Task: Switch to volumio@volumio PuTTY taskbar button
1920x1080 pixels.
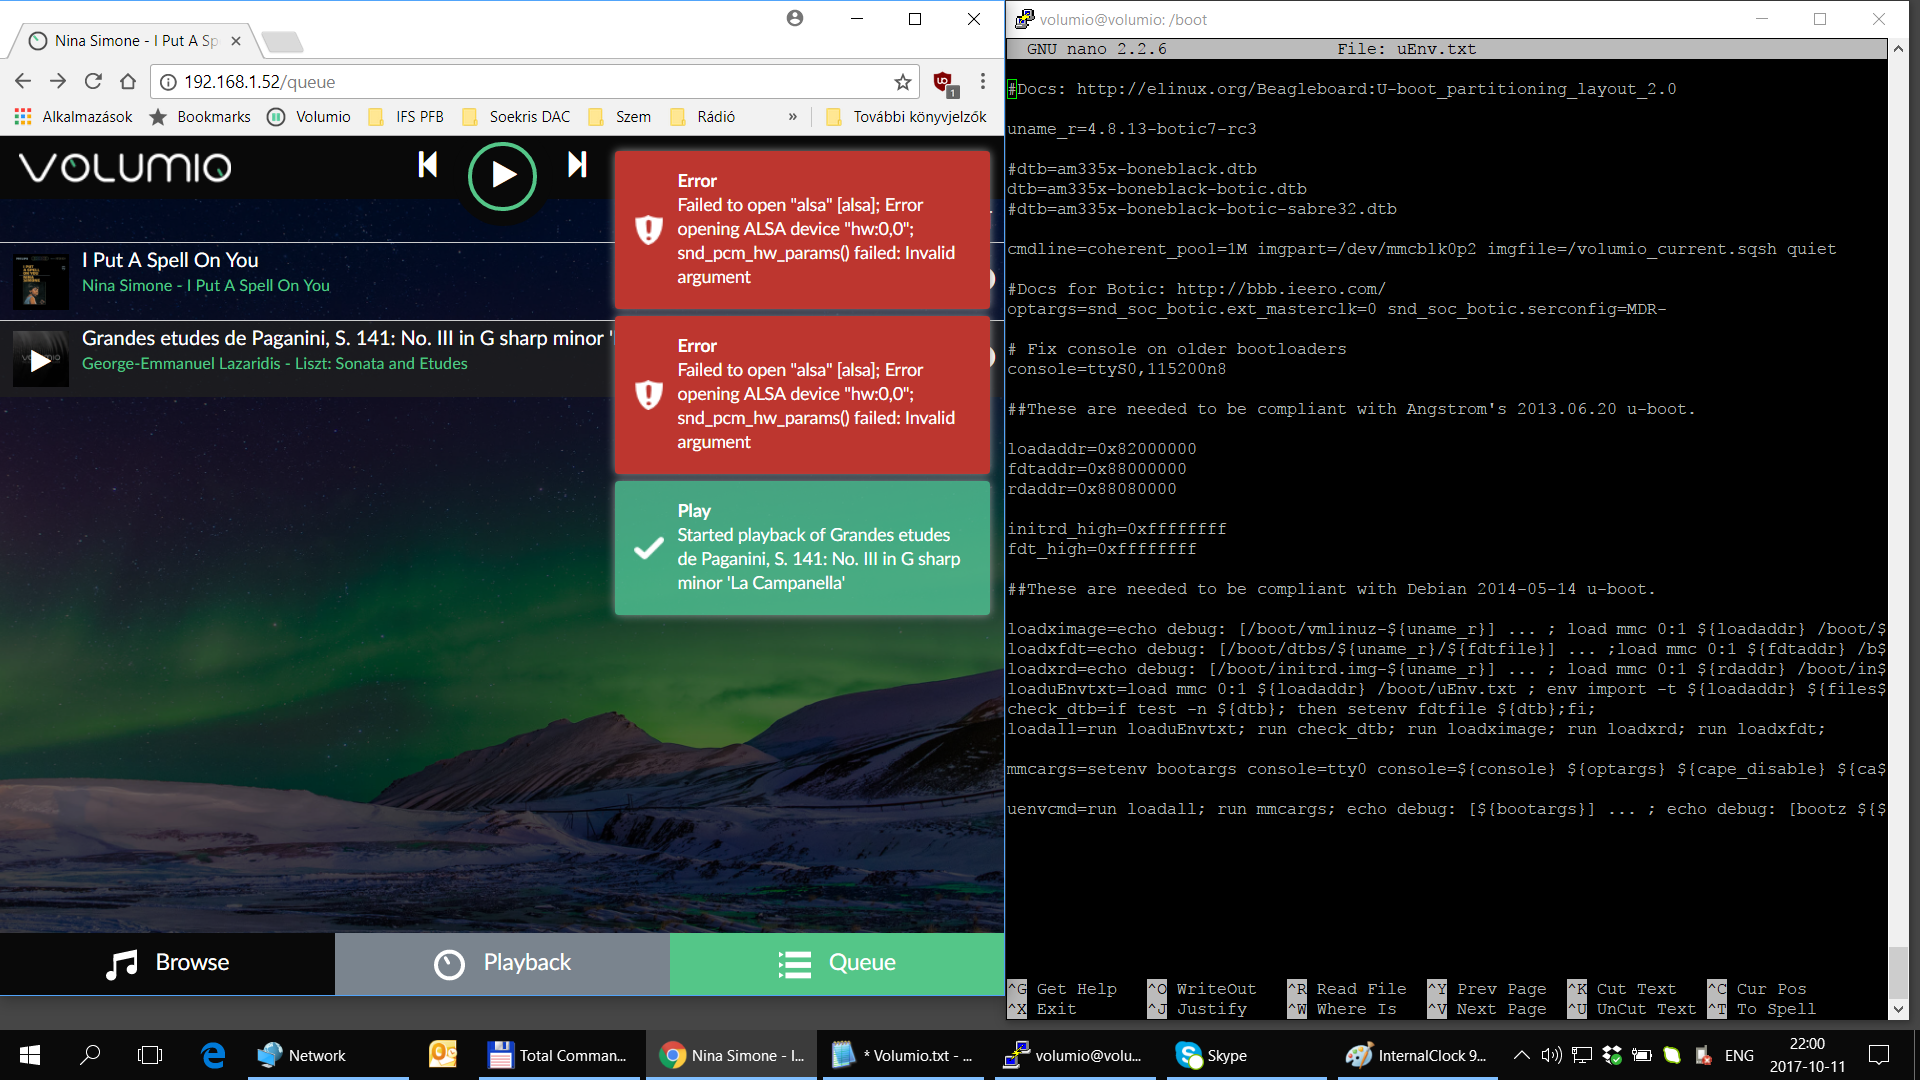Action: [1075, 1055]
